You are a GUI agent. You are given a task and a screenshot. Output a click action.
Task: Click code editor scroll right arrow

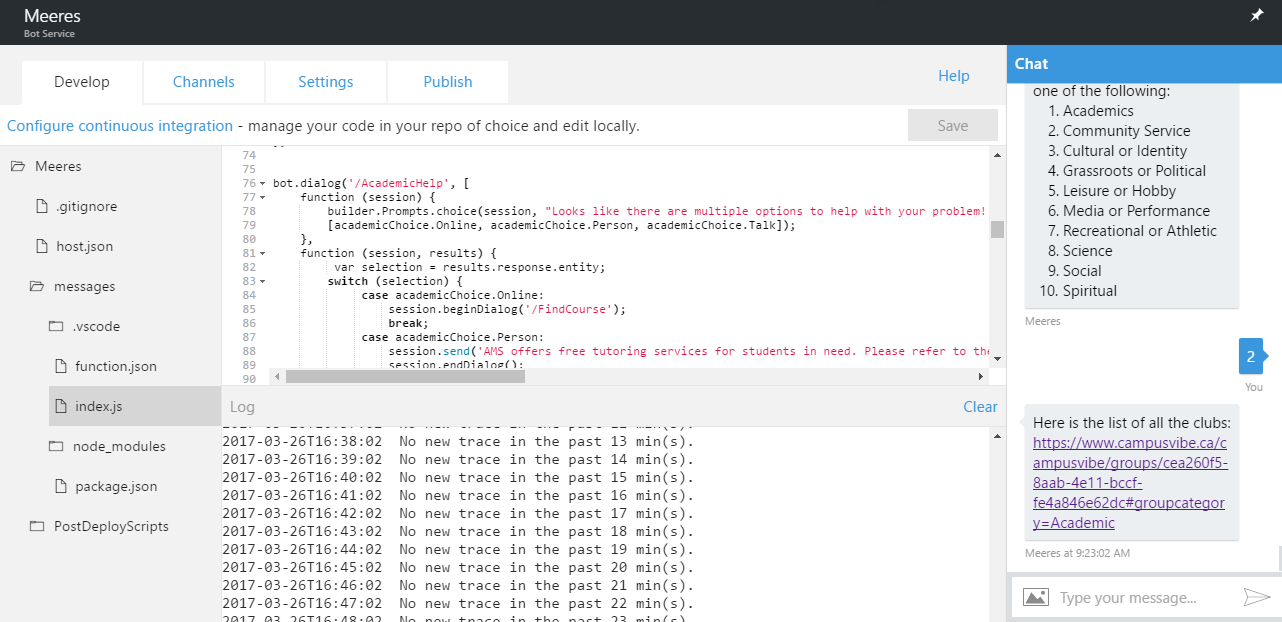coord(980,376)
